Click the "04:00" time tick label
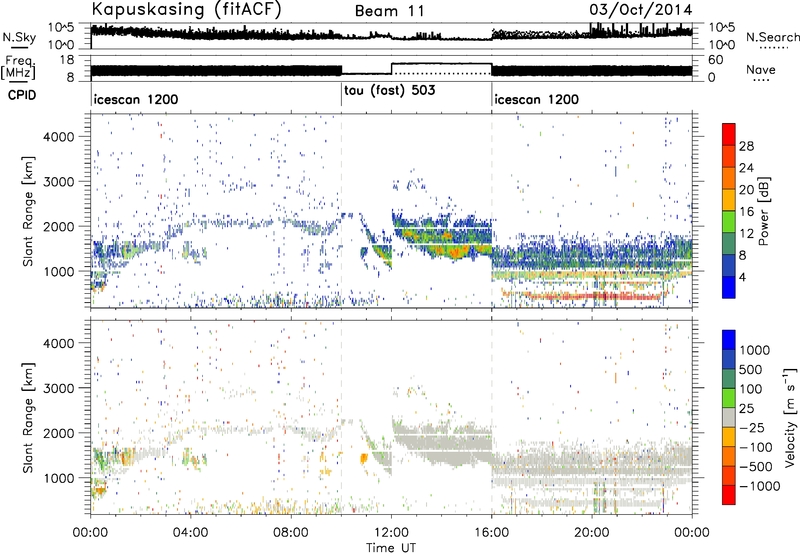 [x=190, y=533]
